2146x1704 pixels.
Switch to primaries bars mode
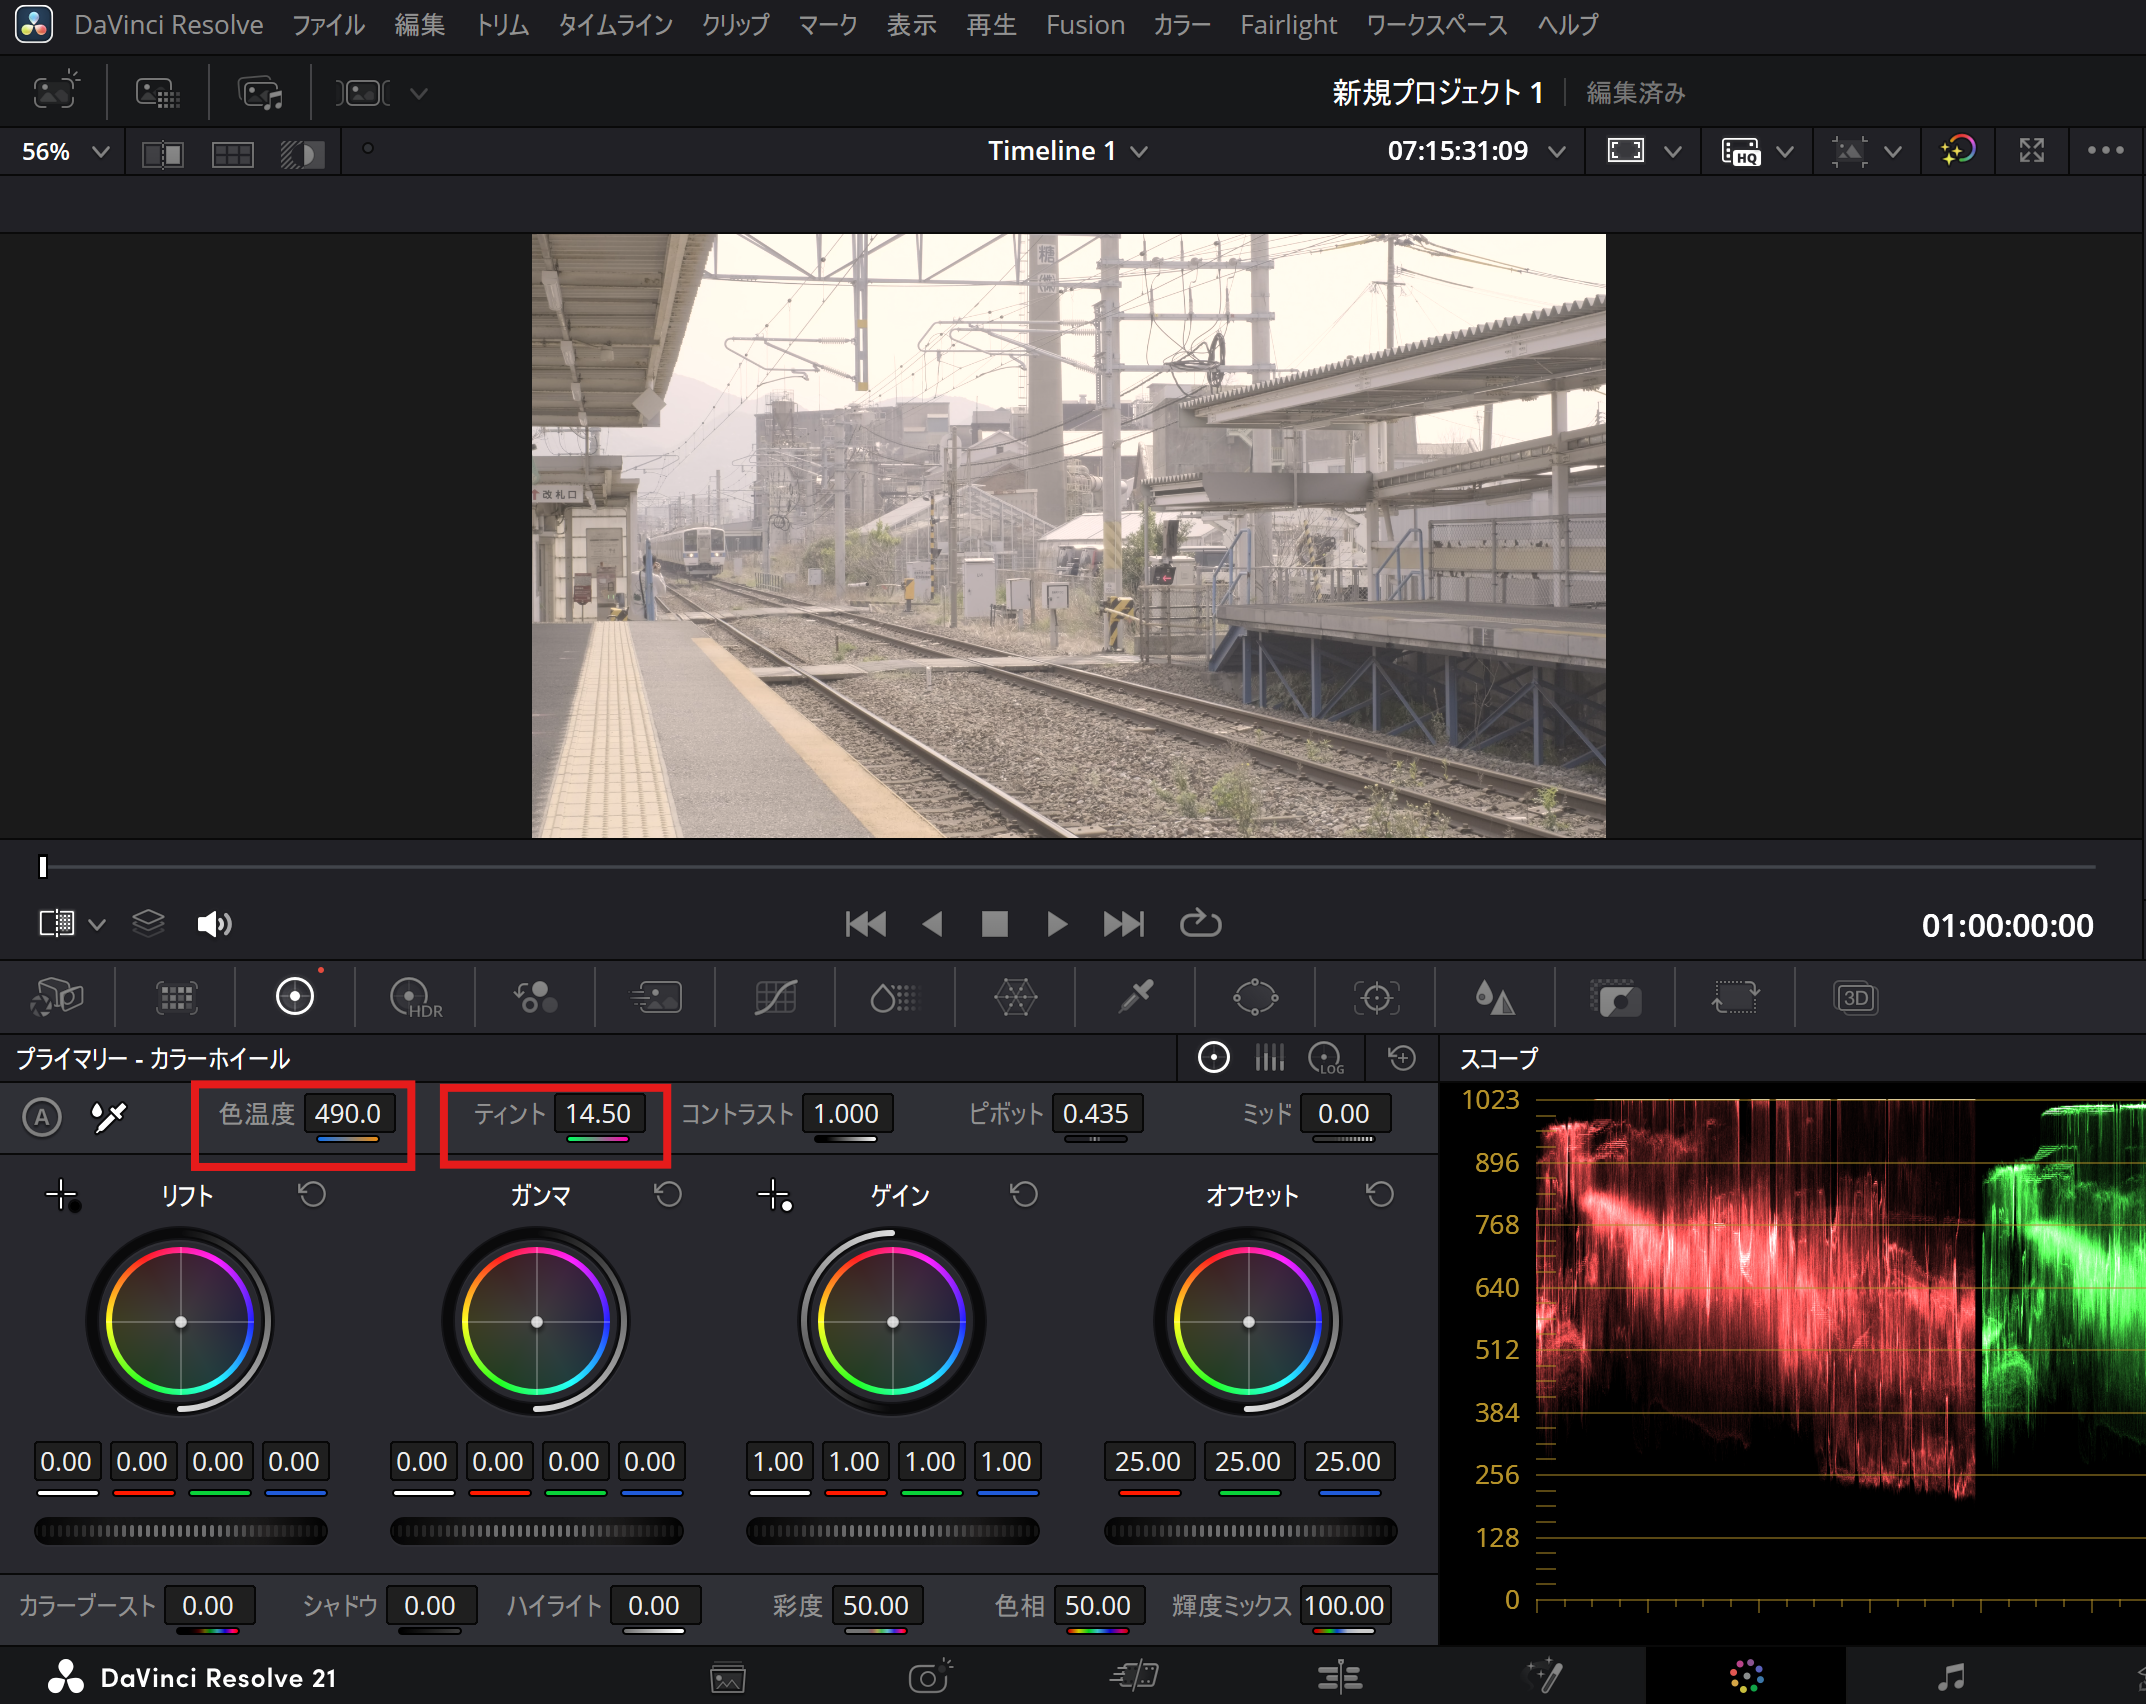click(x=1270, y=1058)
